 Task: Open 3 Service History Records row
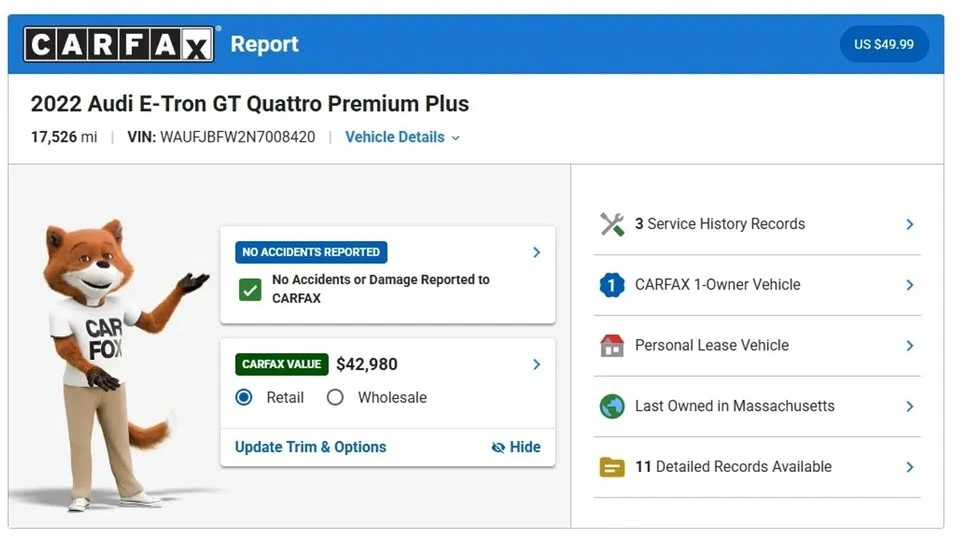click(757, 224)
